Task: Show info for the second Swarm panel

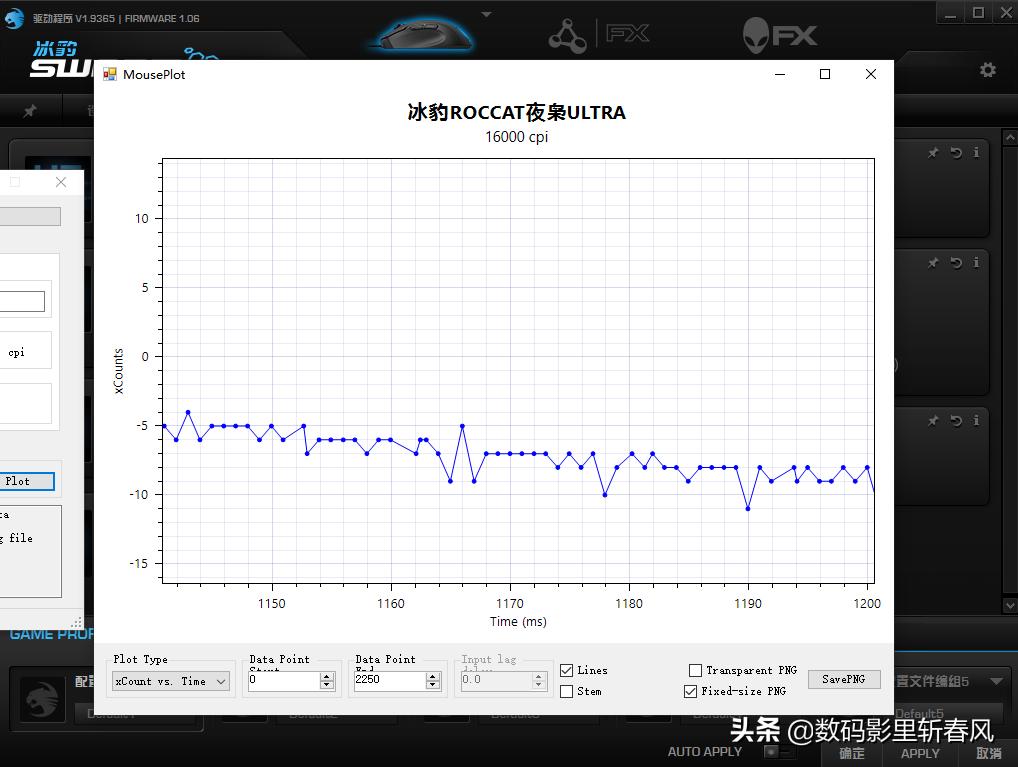Action: click(x=976, y=262)
